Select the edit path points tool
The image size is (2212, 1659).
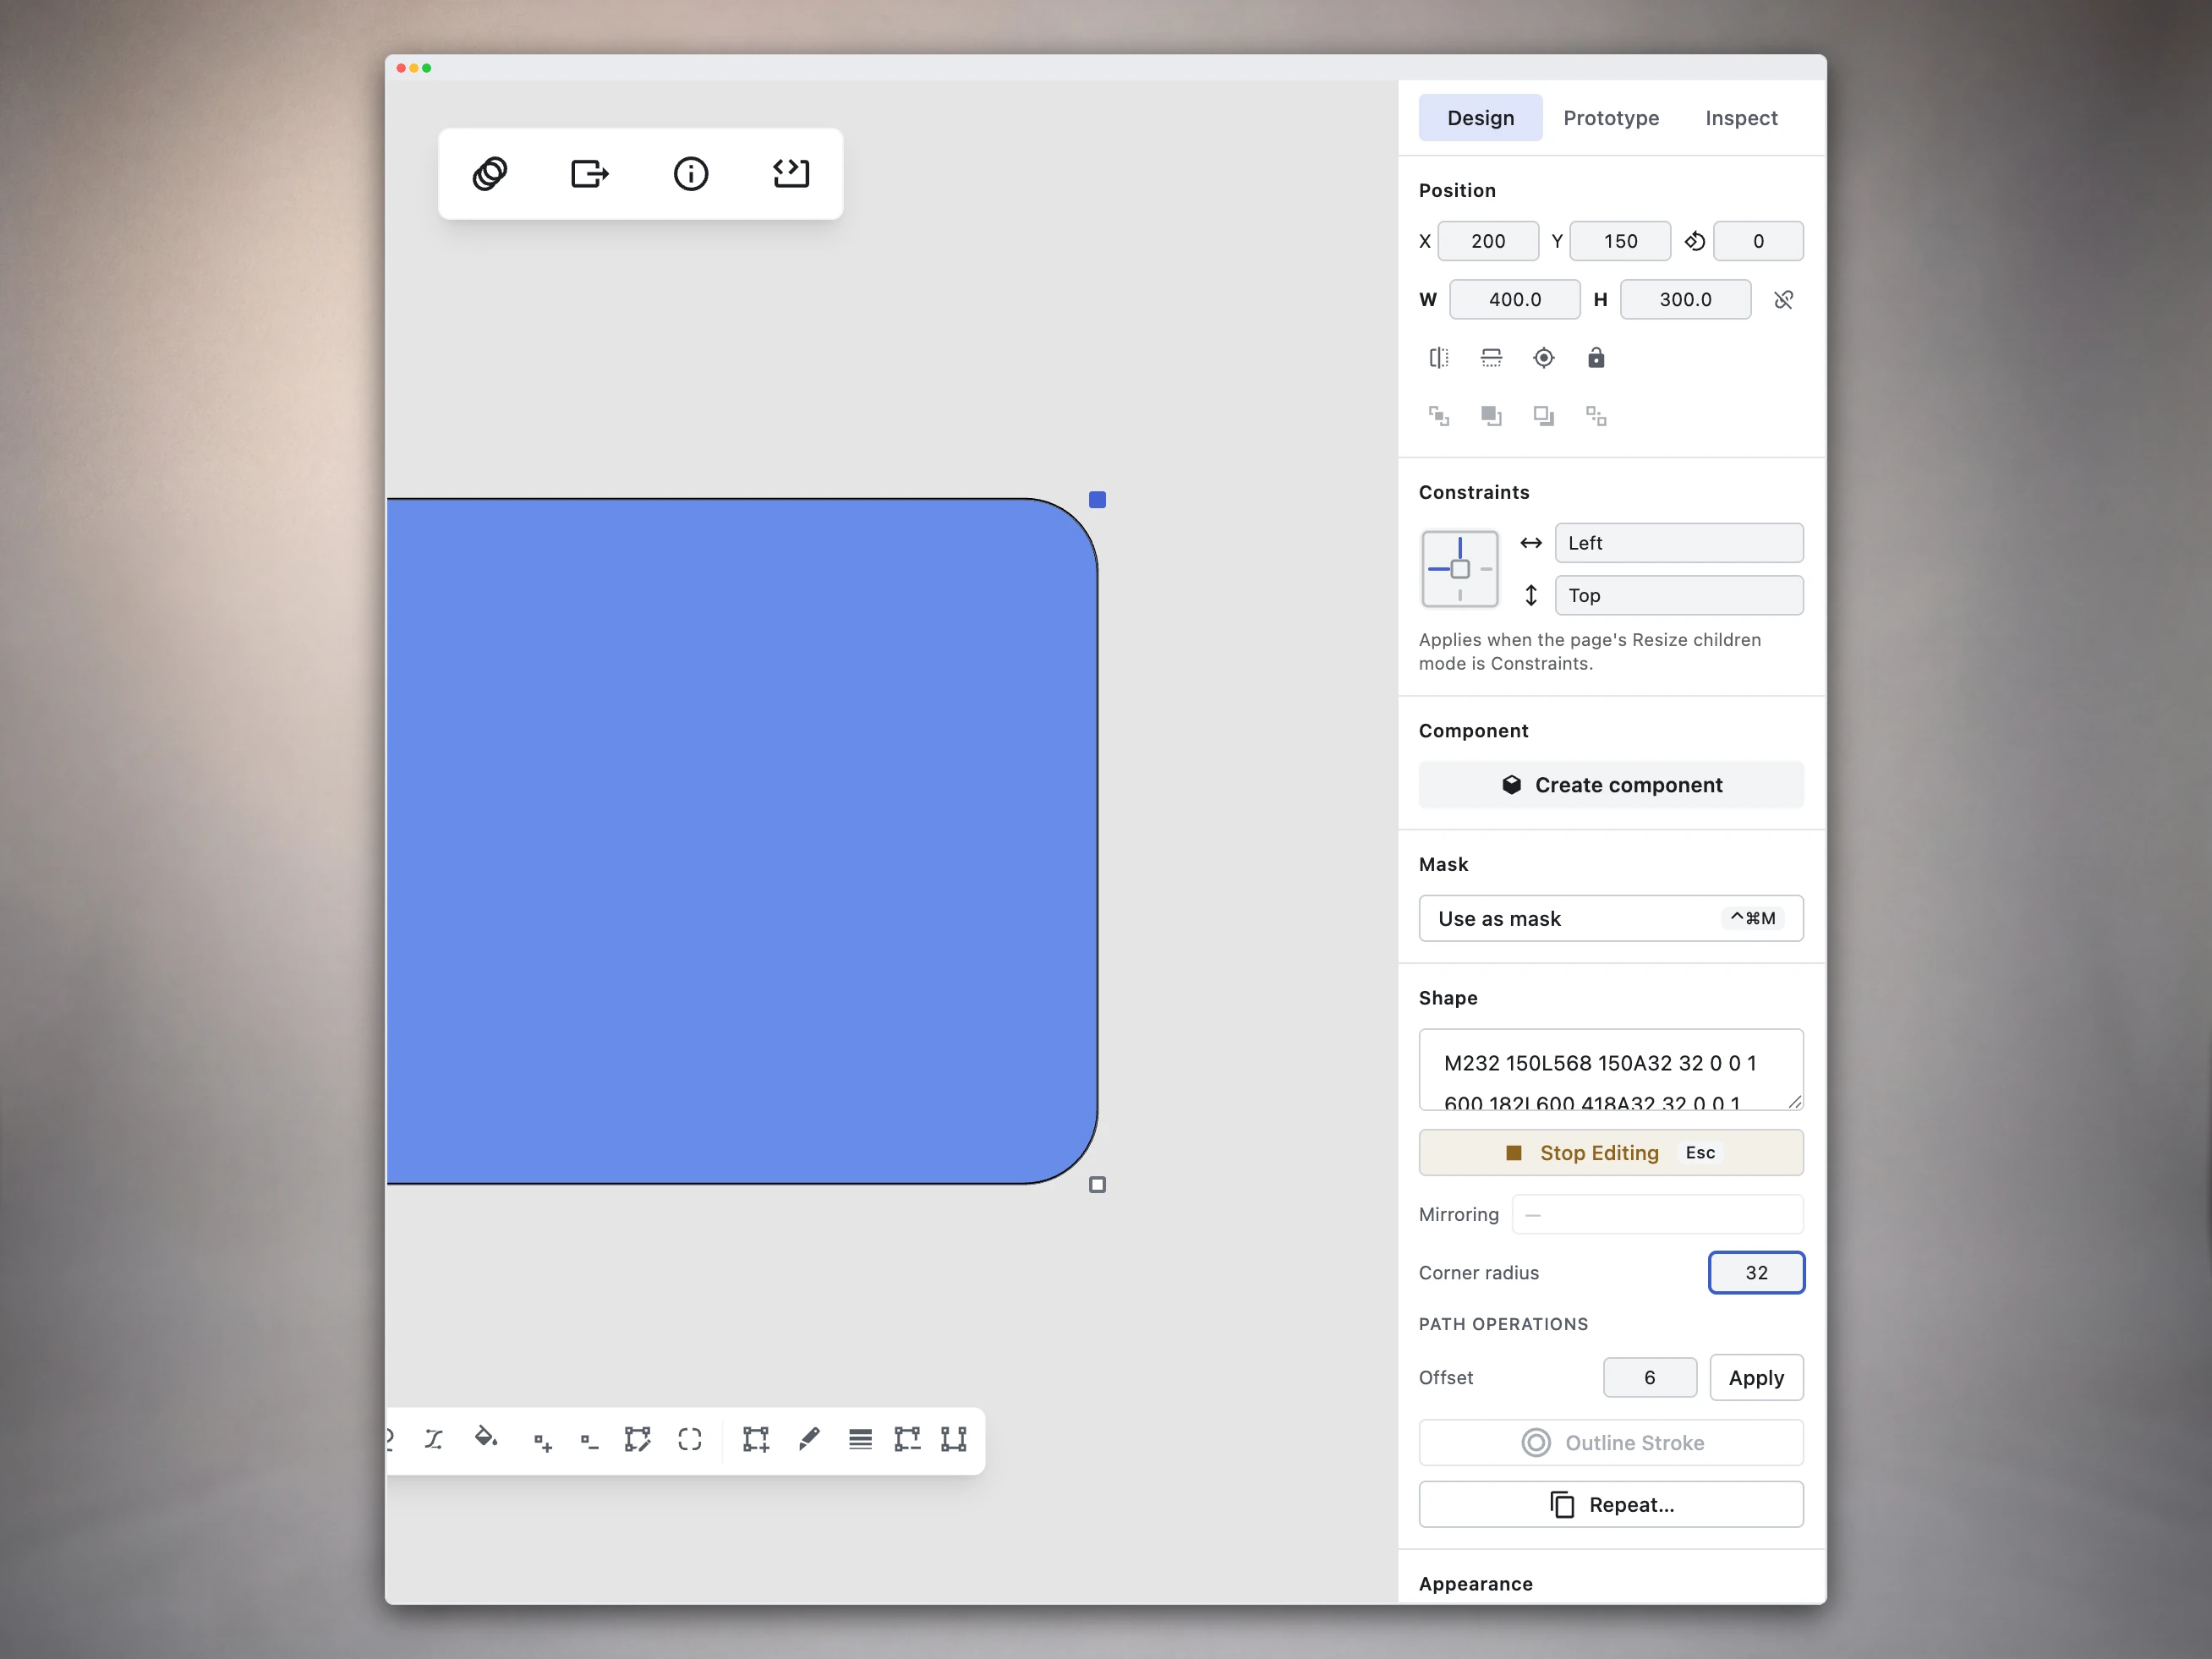click(637, 1439)
